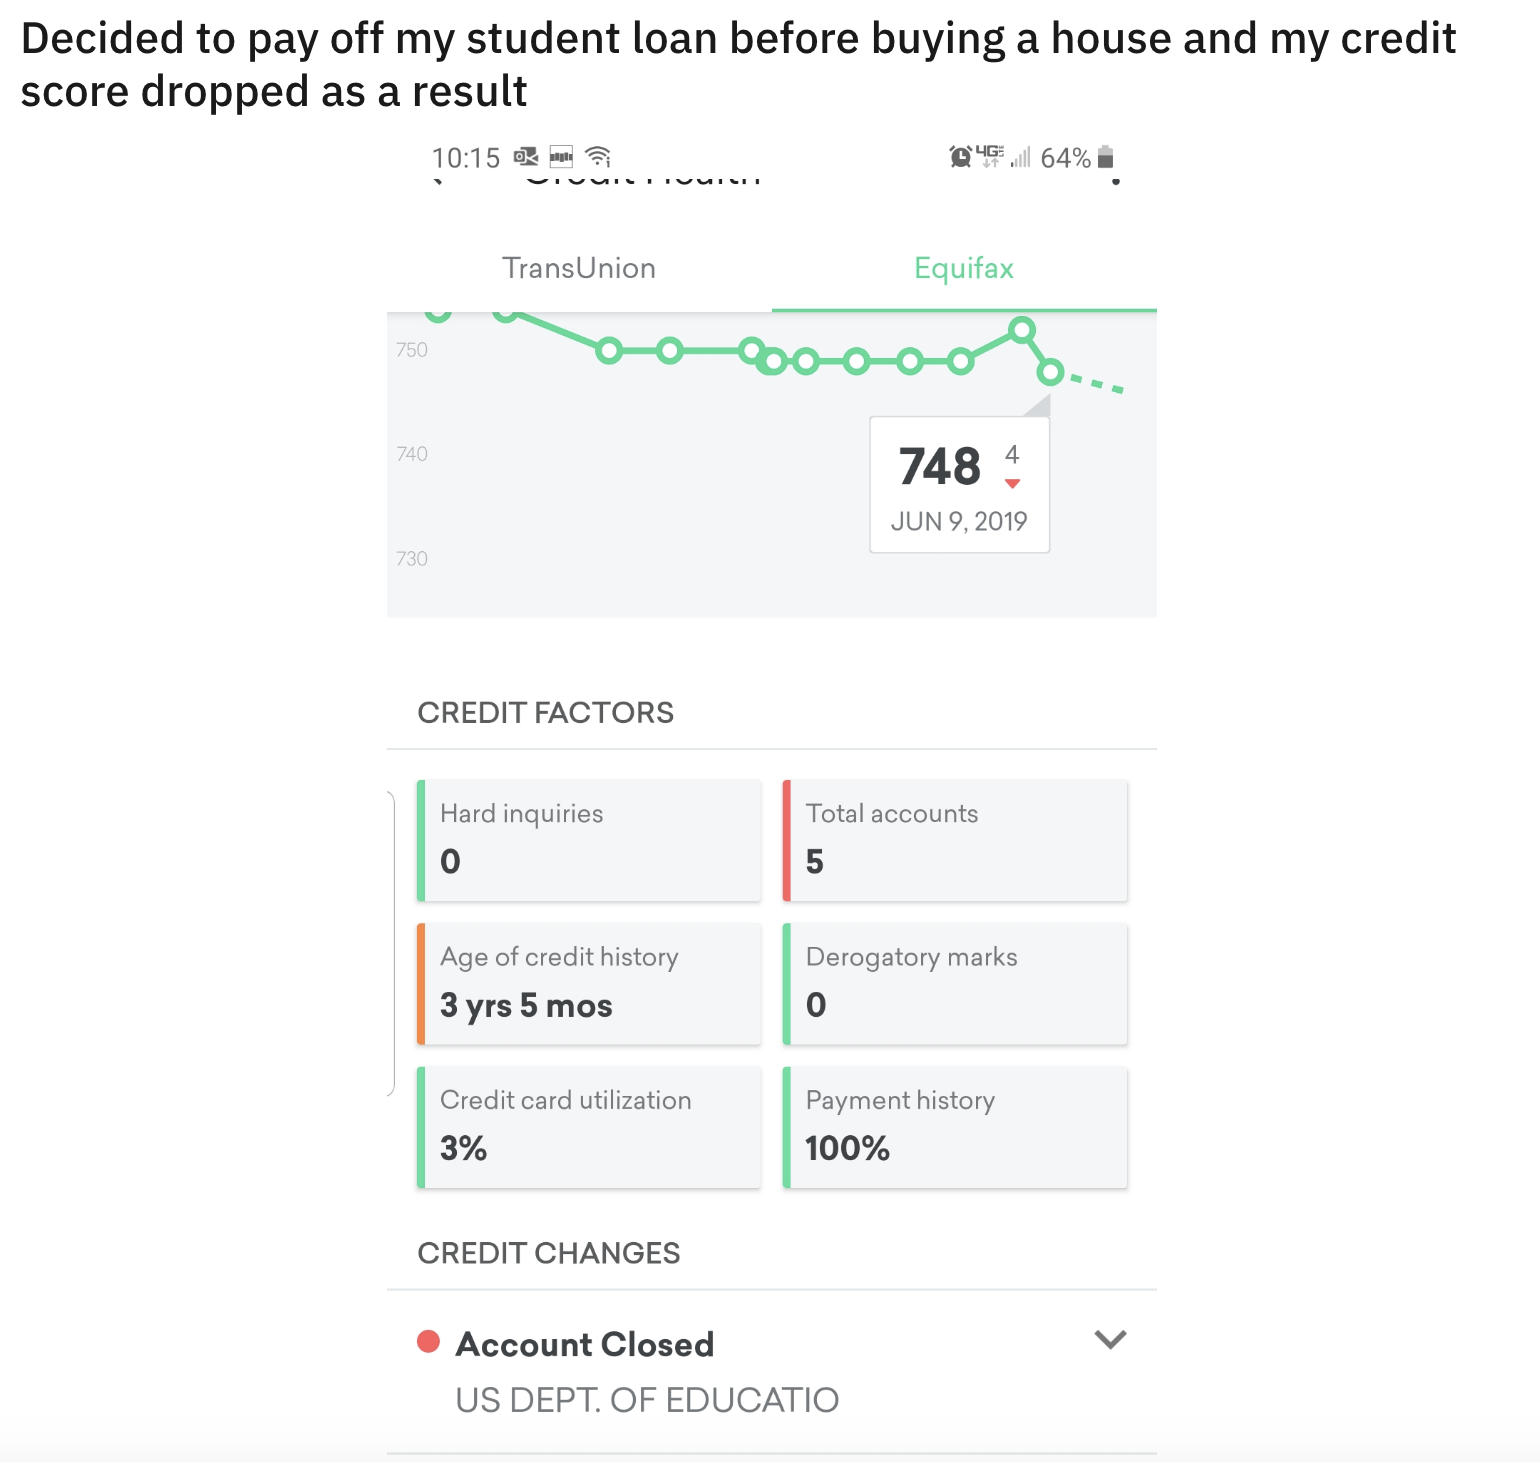
Task: Switch to the TransUnion tab
Action: point(578,267)
